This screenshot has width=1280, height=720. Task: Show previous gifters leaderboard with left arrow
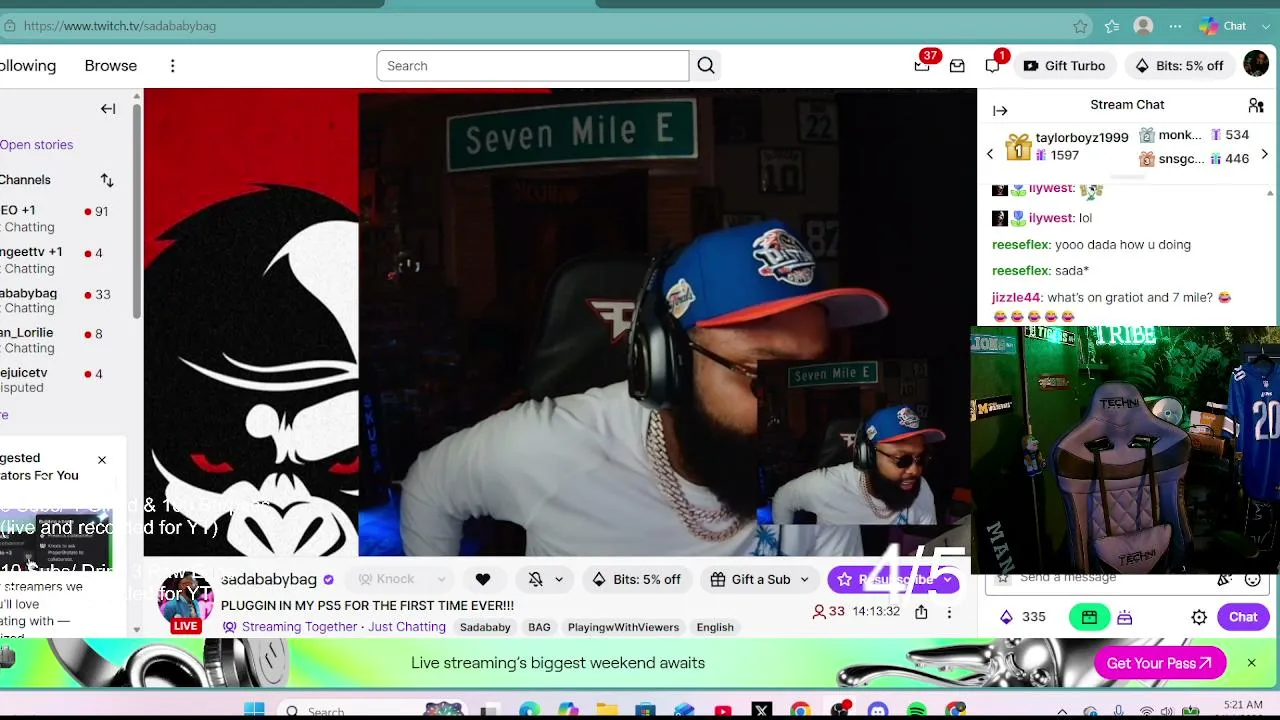[990, 154]
